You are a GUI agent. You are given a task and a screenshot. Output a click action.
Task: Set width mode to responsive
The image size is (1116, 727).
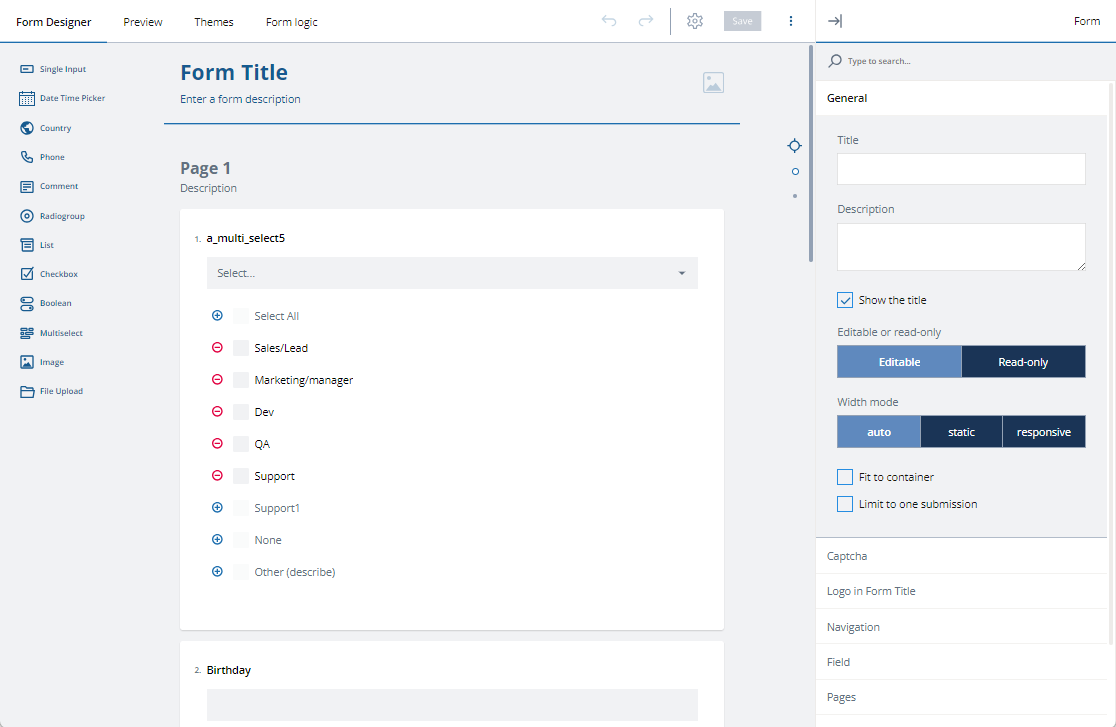tap(1043, 431)
